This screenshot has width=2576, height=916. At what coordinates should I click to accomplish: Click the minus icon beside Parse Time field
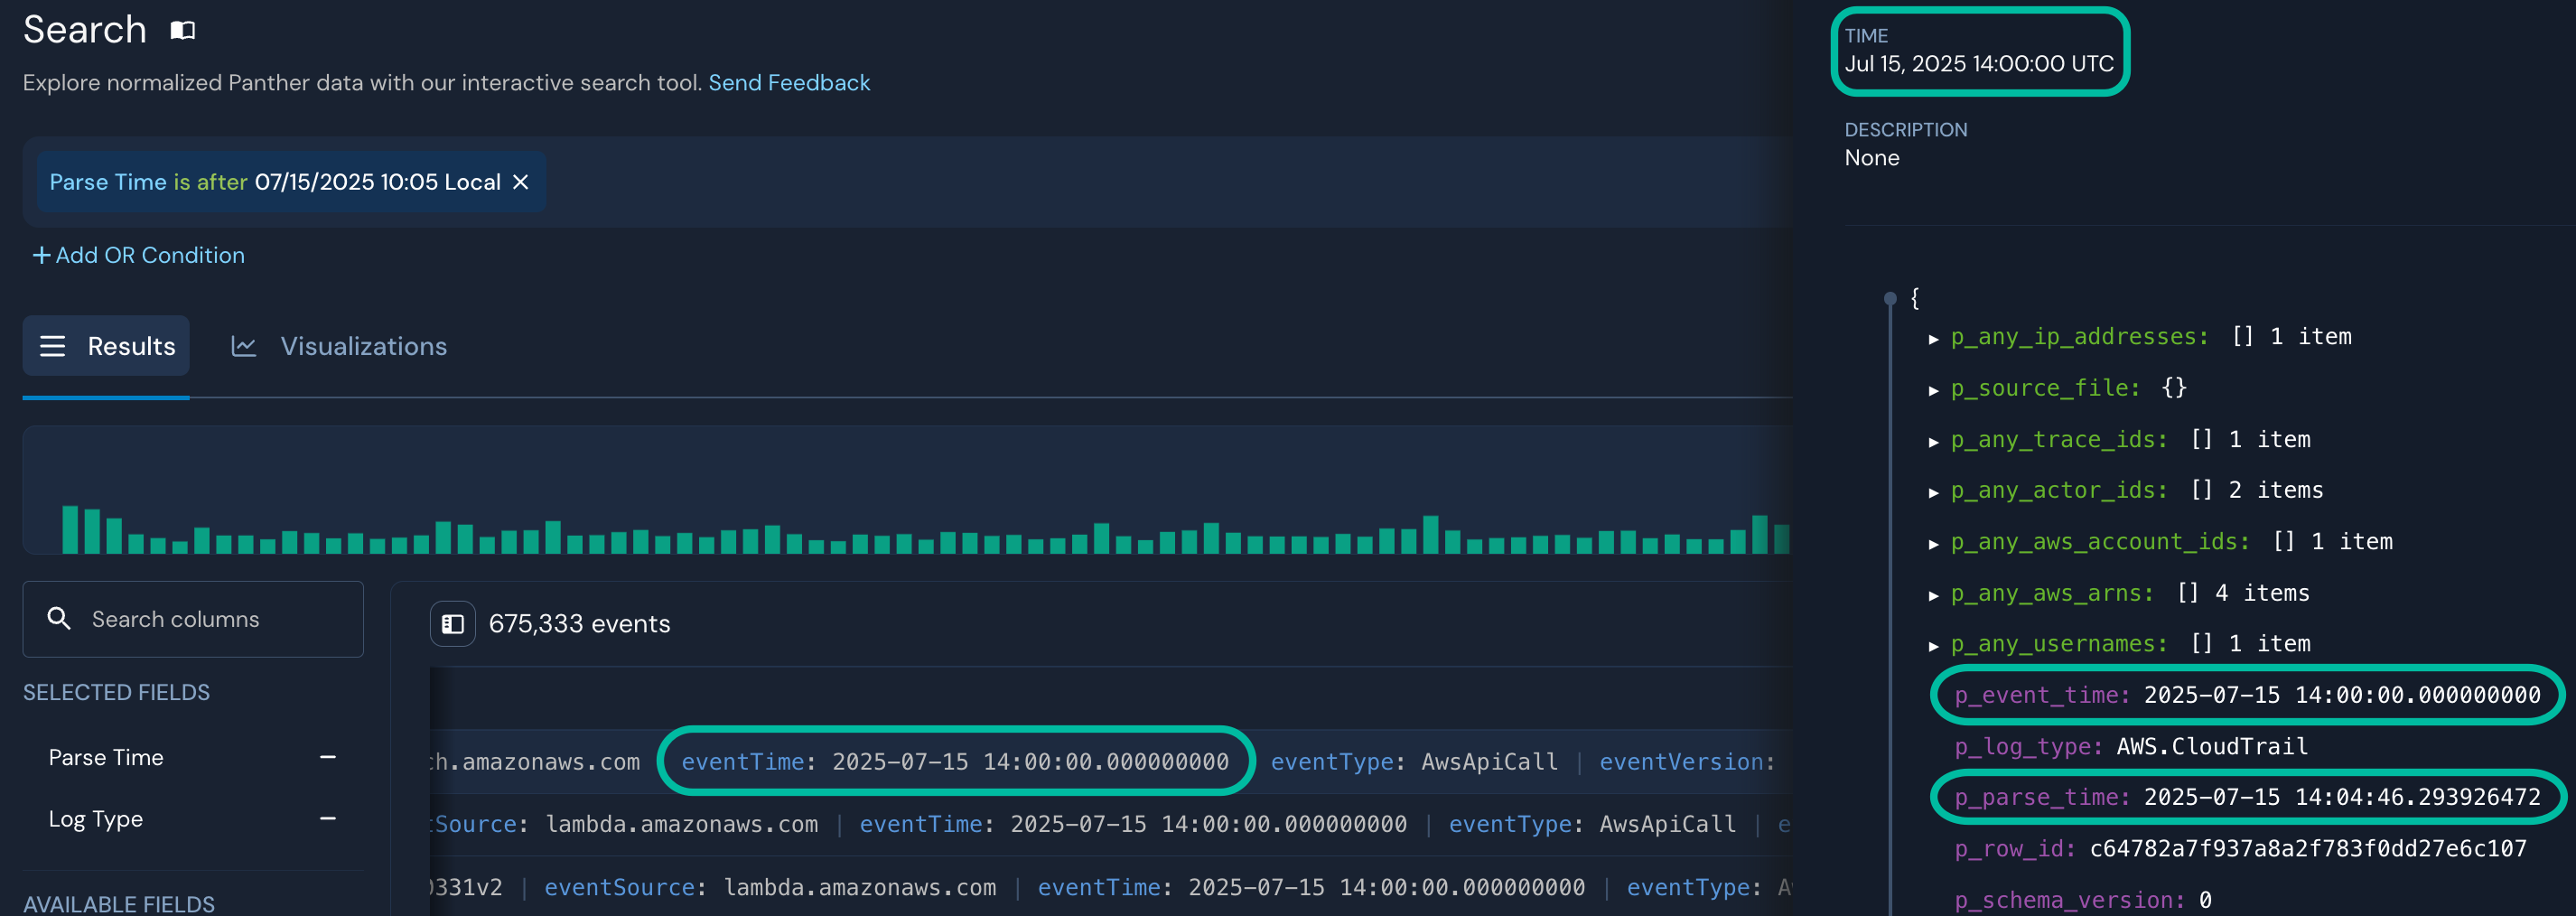[x=327, y=757]
